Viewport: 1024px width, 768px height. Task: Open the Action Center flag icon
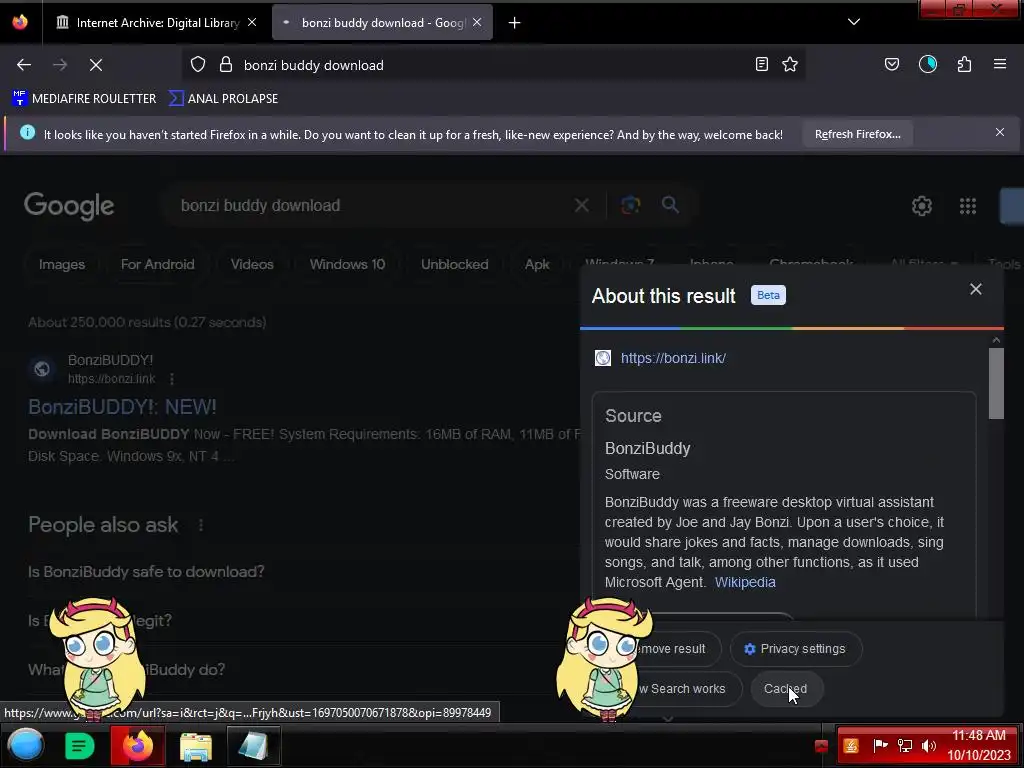click(x=880, y=746)
